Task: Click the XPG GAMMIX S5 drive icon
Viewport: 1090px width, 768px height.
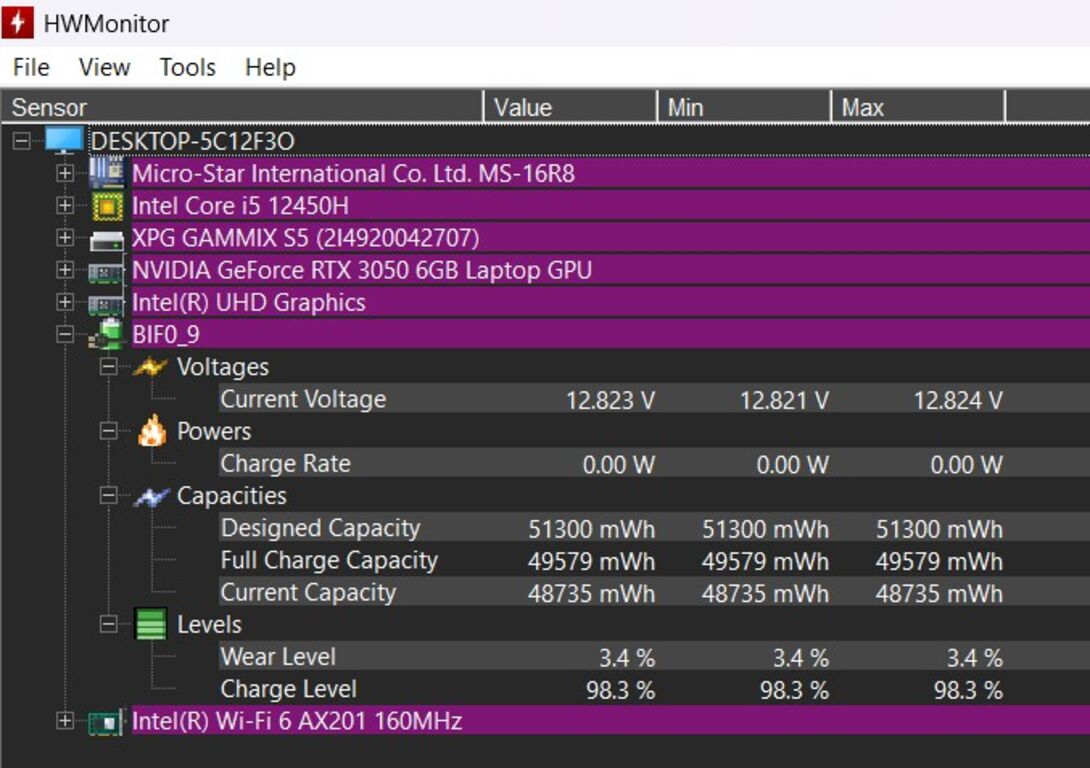Action: coord(106,240)
